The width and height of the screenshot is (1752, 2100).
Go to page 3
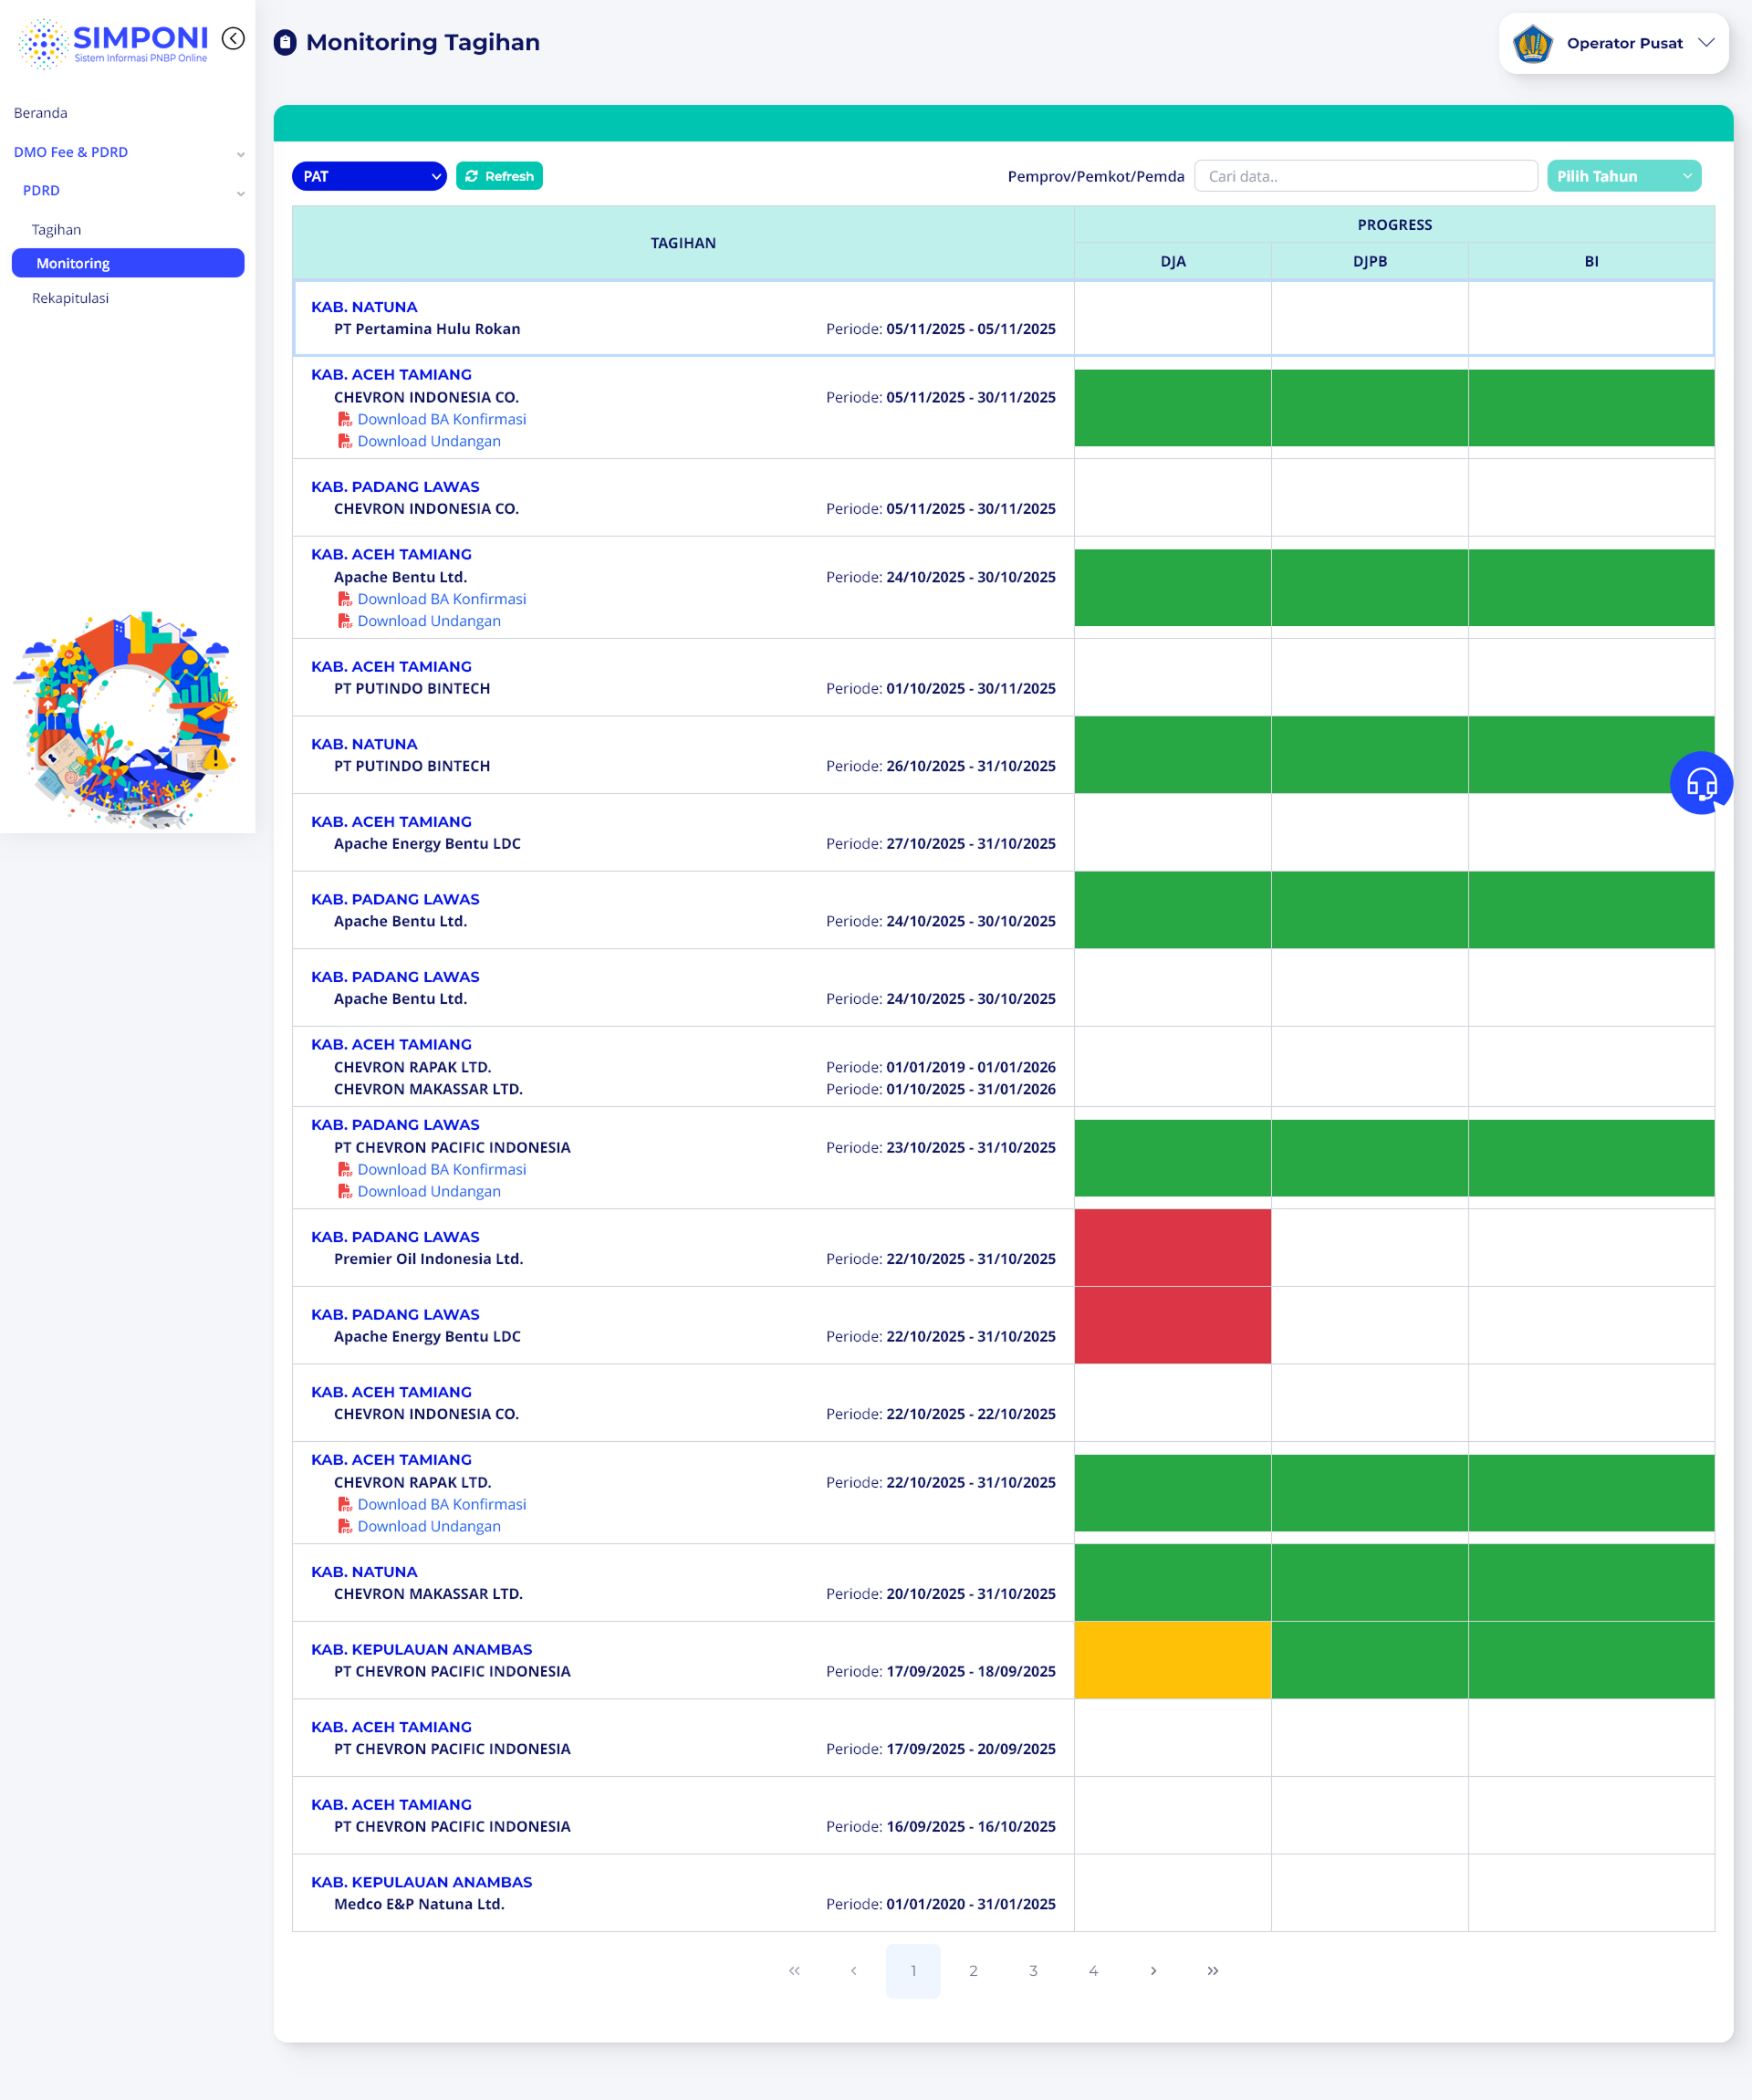(1033, 1970)
